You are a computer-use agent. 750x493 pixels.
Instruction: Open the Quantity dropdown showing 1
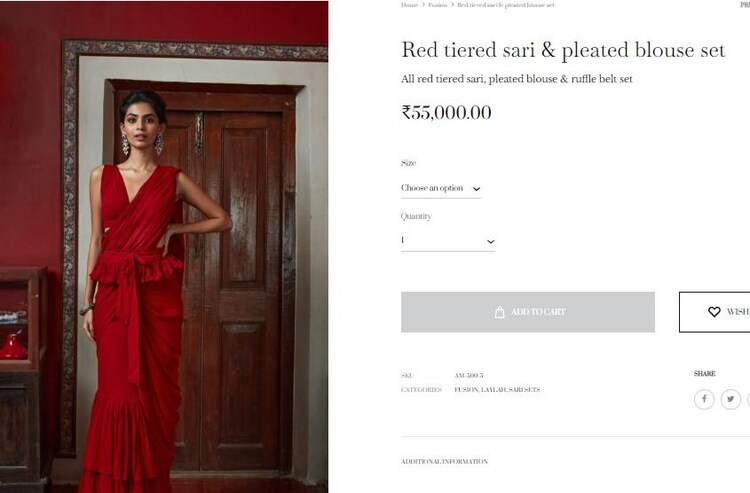click(x=448, y=241)
